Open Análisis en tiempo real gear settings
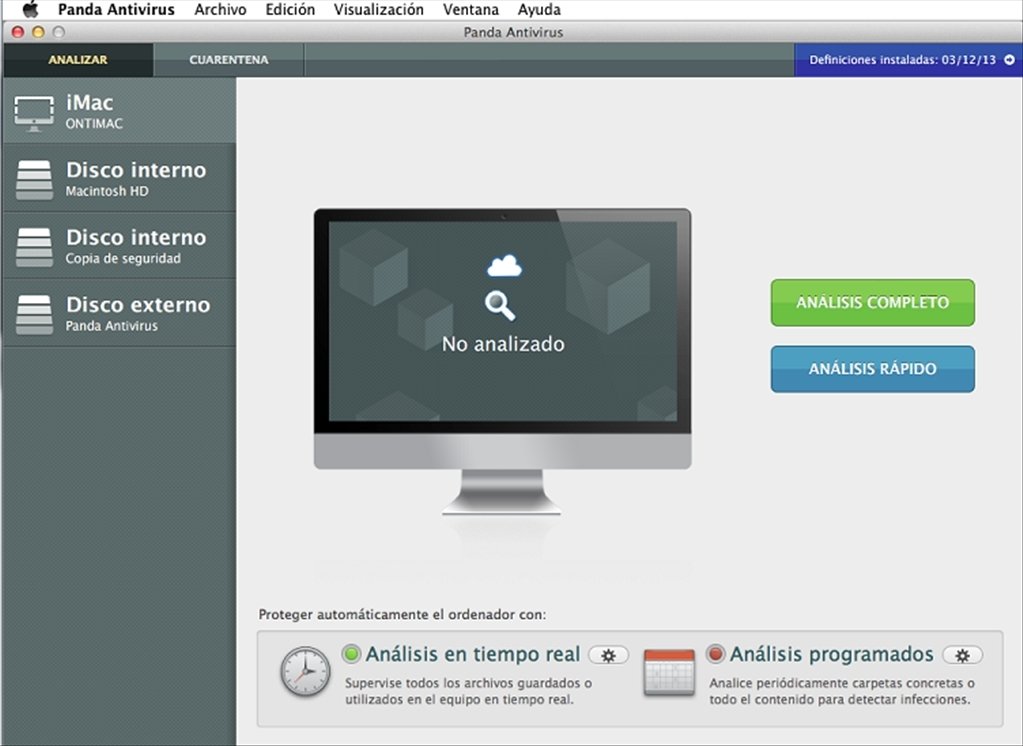 (x=609, y=655)
